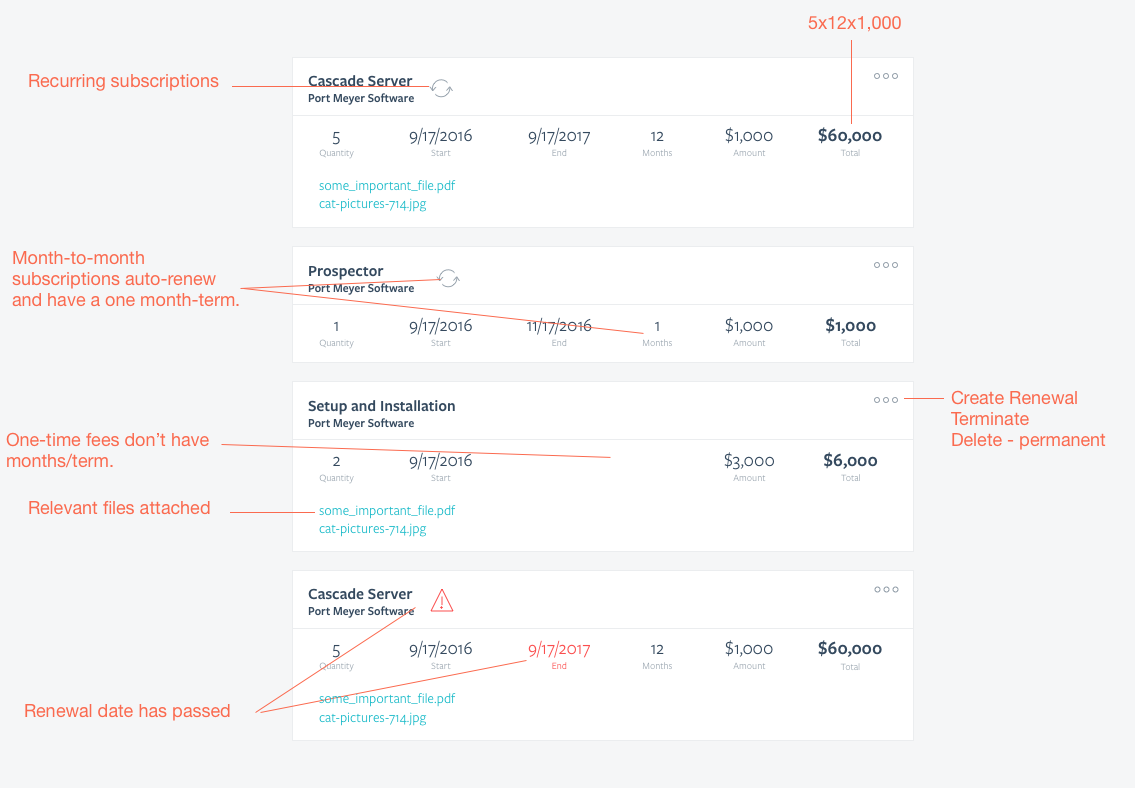Choose Delete - permanent option

[x=1028, y=440]
